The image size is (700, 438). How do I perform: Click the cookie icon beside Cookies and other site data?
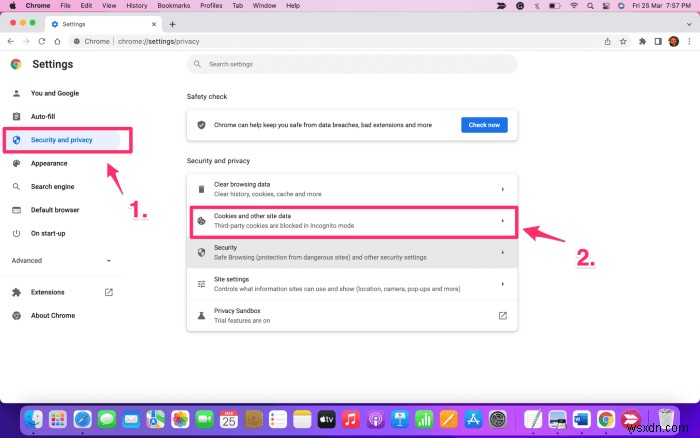pyautogui.click(x=201, y=221)
